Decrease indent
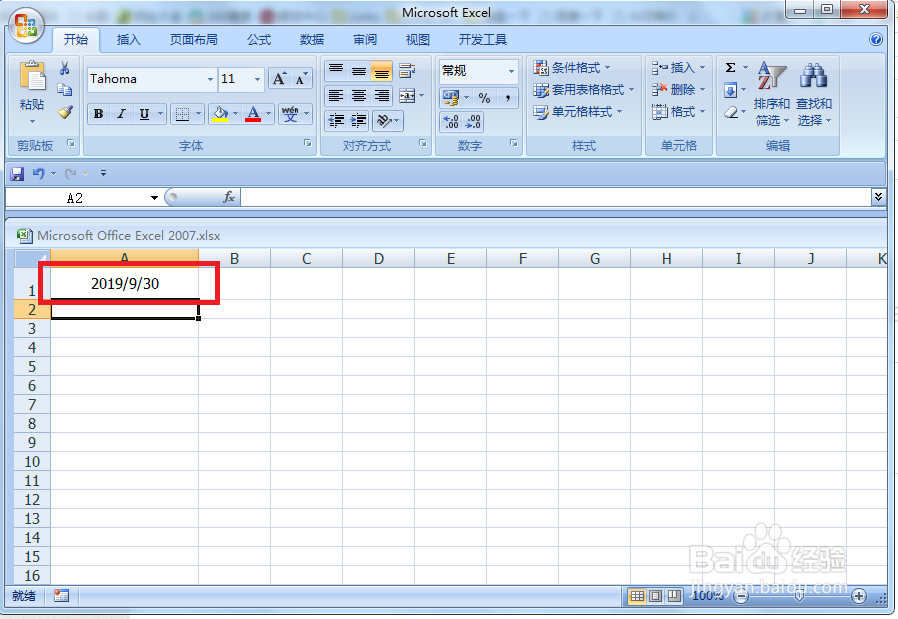 pyautogui.click(x=336, y=120)
